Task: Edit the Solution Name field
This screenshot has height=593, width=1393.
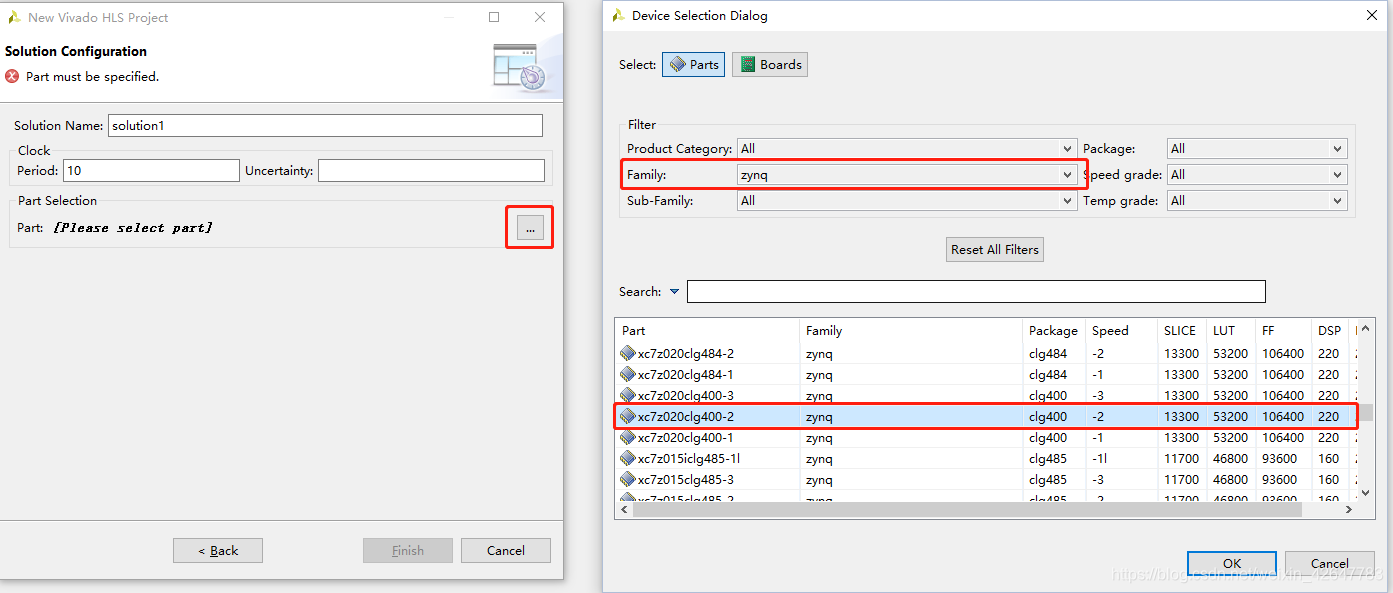Action: [325, 125]
